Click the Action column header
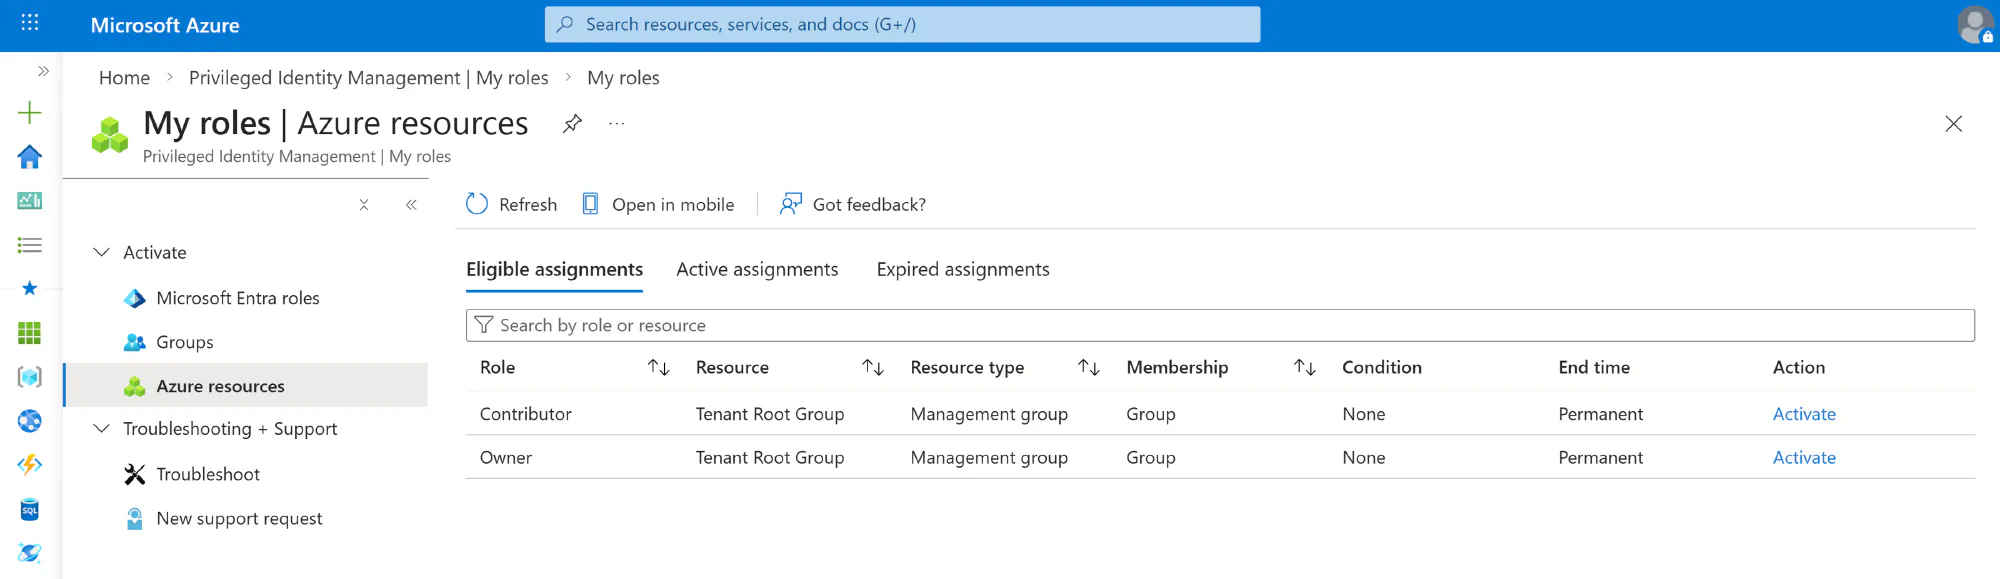Screen dimensions: 2000x579 click(x=1799, y=367)
